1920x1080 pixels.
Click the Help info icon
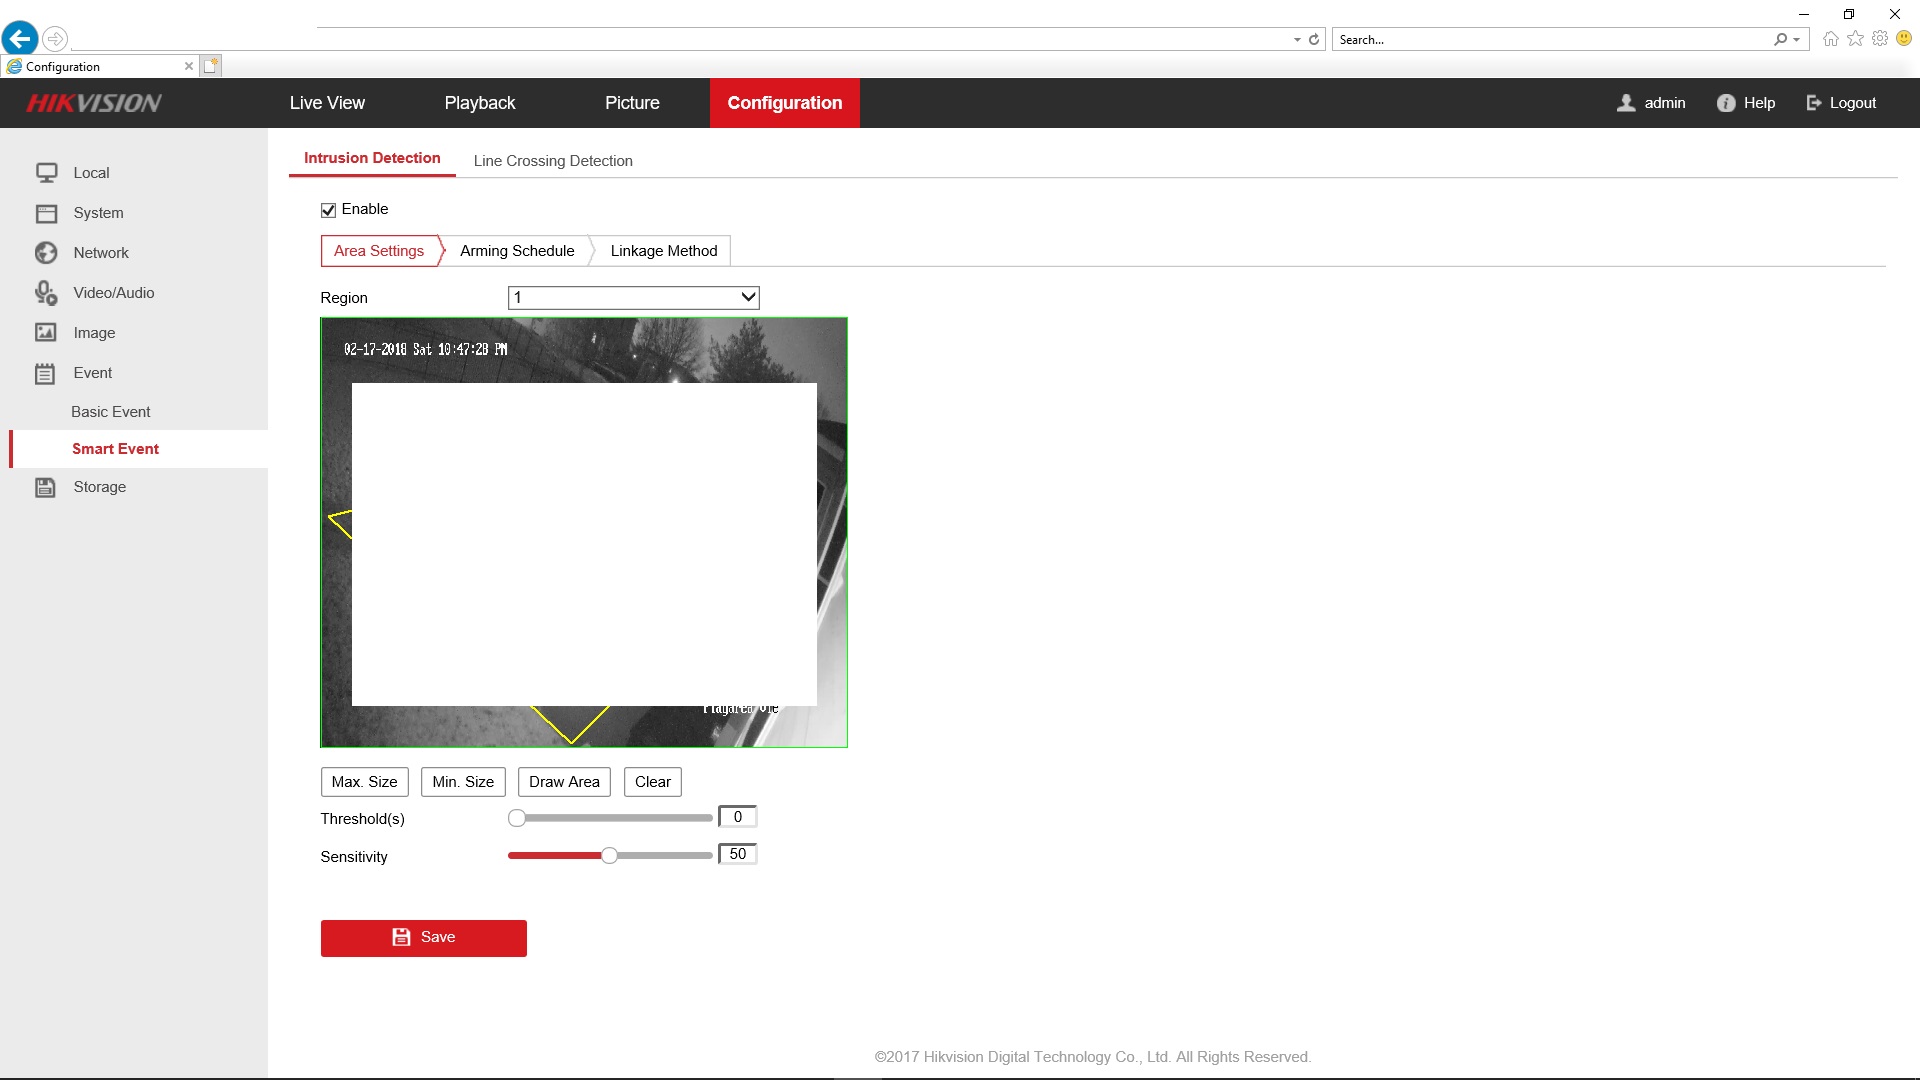click(1725, 103)
